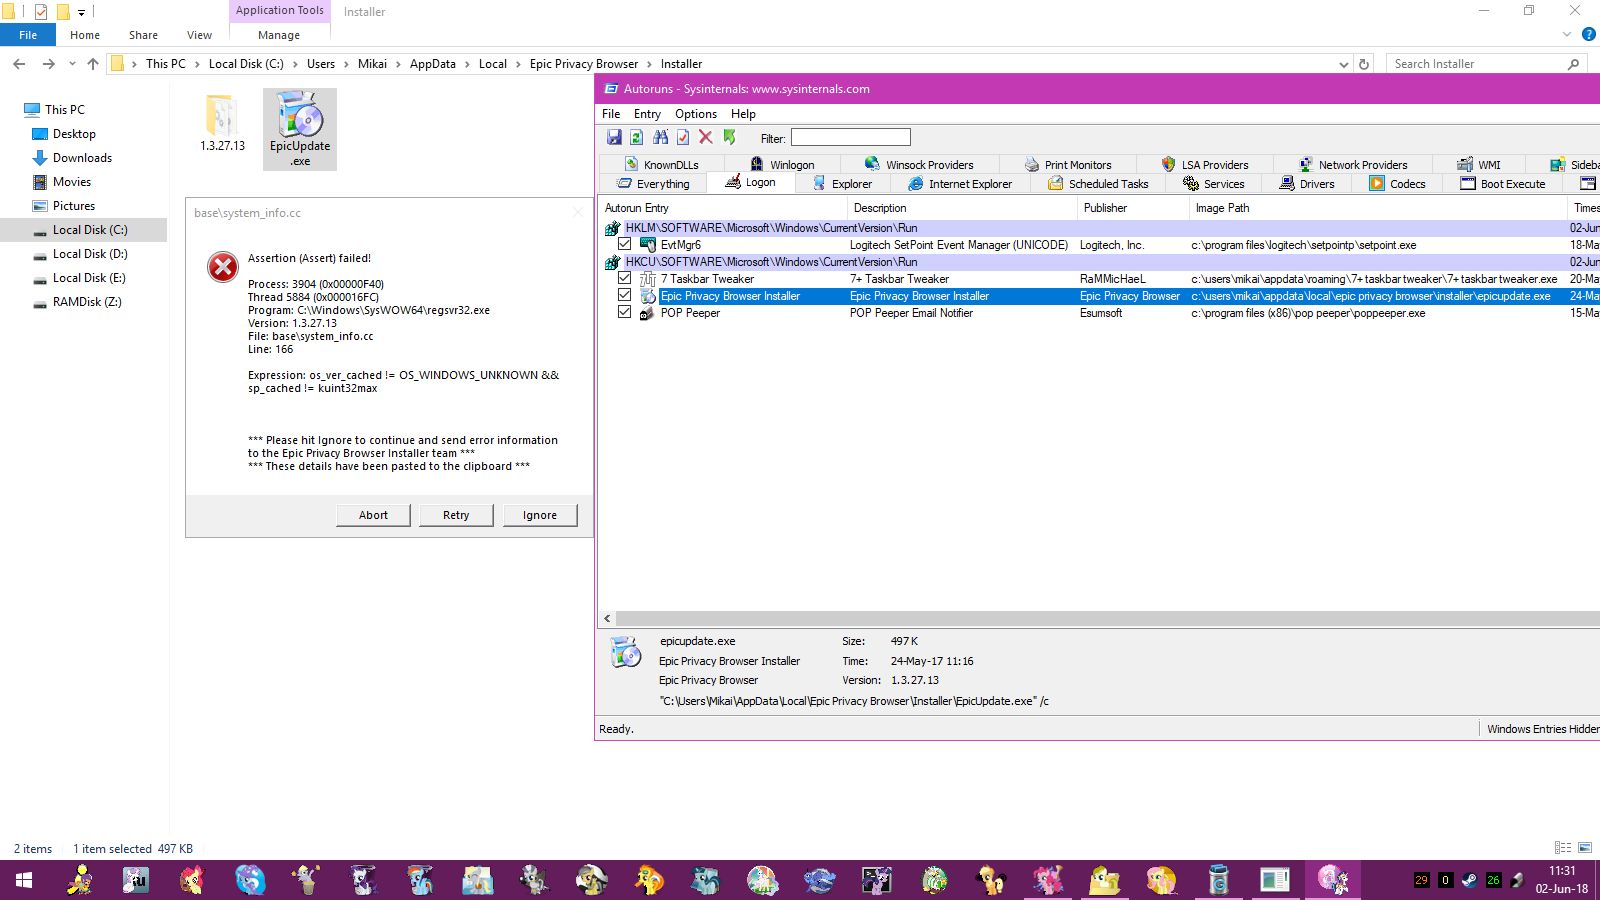
Task: Click the Refresh icon in Autoruns toolbar
Action: click(636, 137)
